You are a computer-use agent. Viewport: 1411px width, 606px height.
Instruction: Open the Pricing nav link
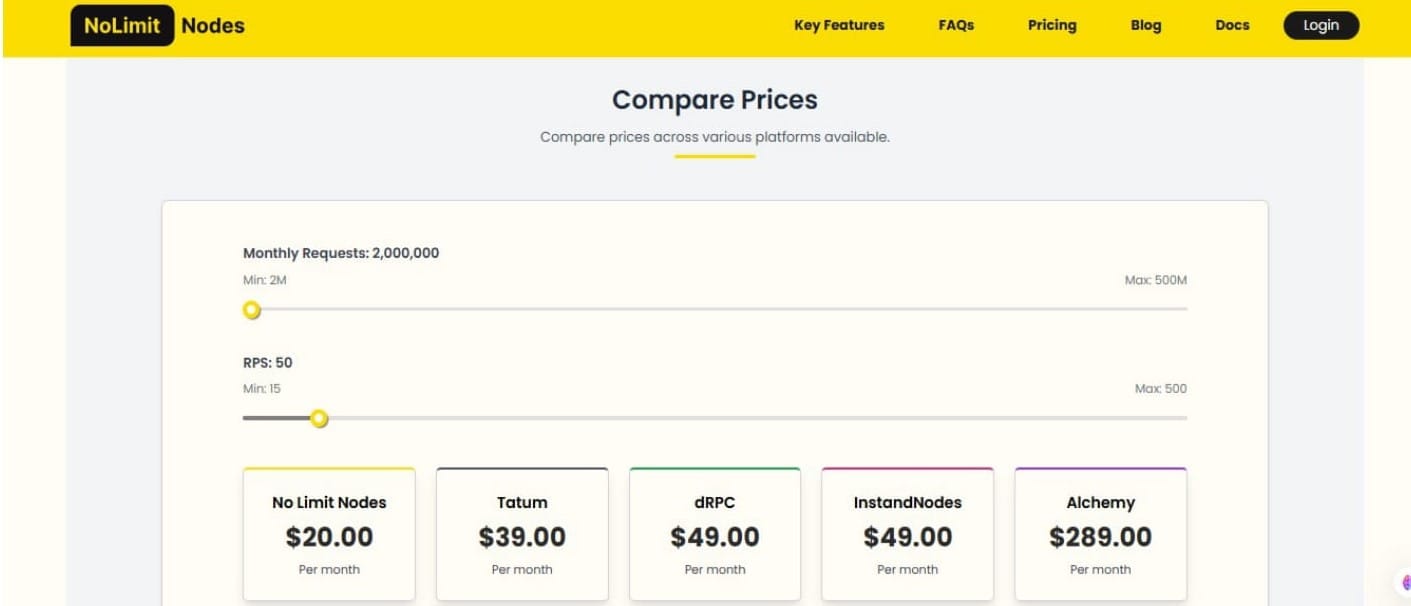pos(1052,25)
